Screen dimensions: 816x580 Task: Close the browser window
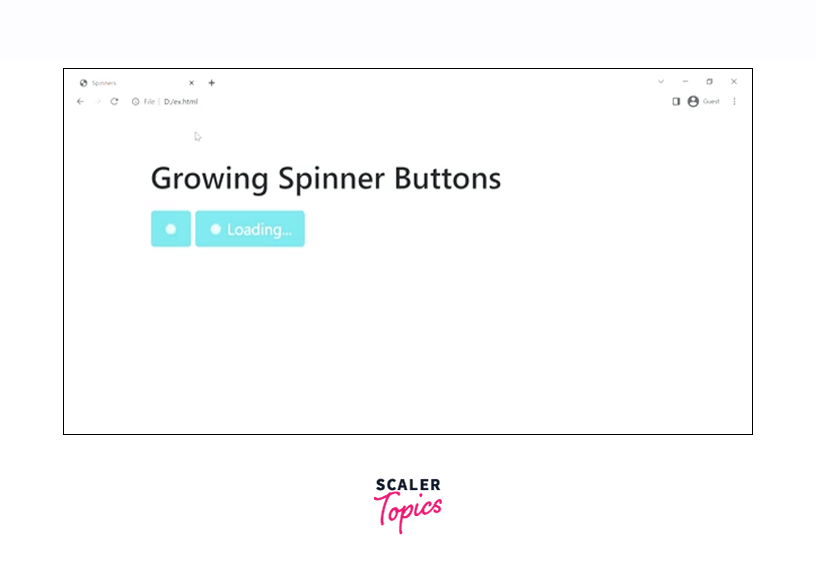[733, 81]
